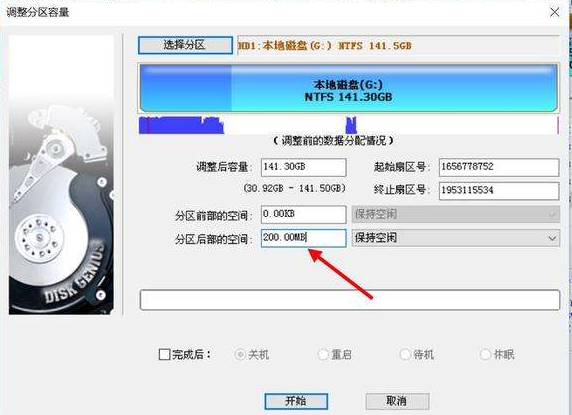
Task: Enable the 完成后 checkbox
Action: pyautogui.click(x=165, y=354)
